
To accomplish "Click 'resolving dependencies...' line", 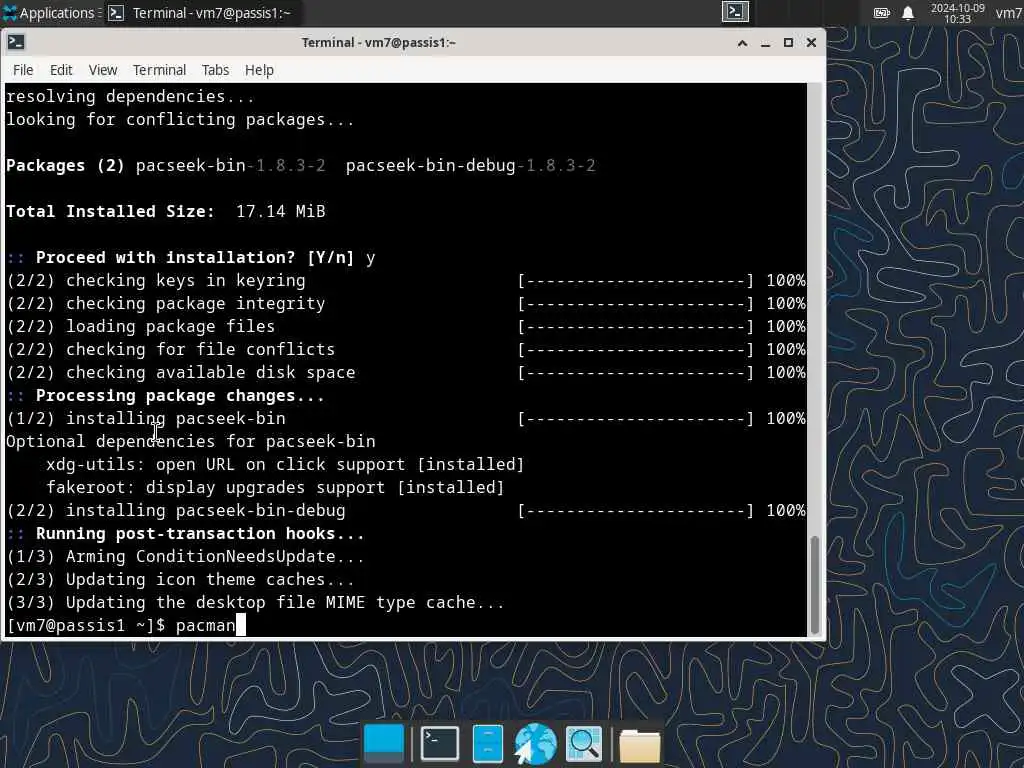I will (x=130, y=97).
